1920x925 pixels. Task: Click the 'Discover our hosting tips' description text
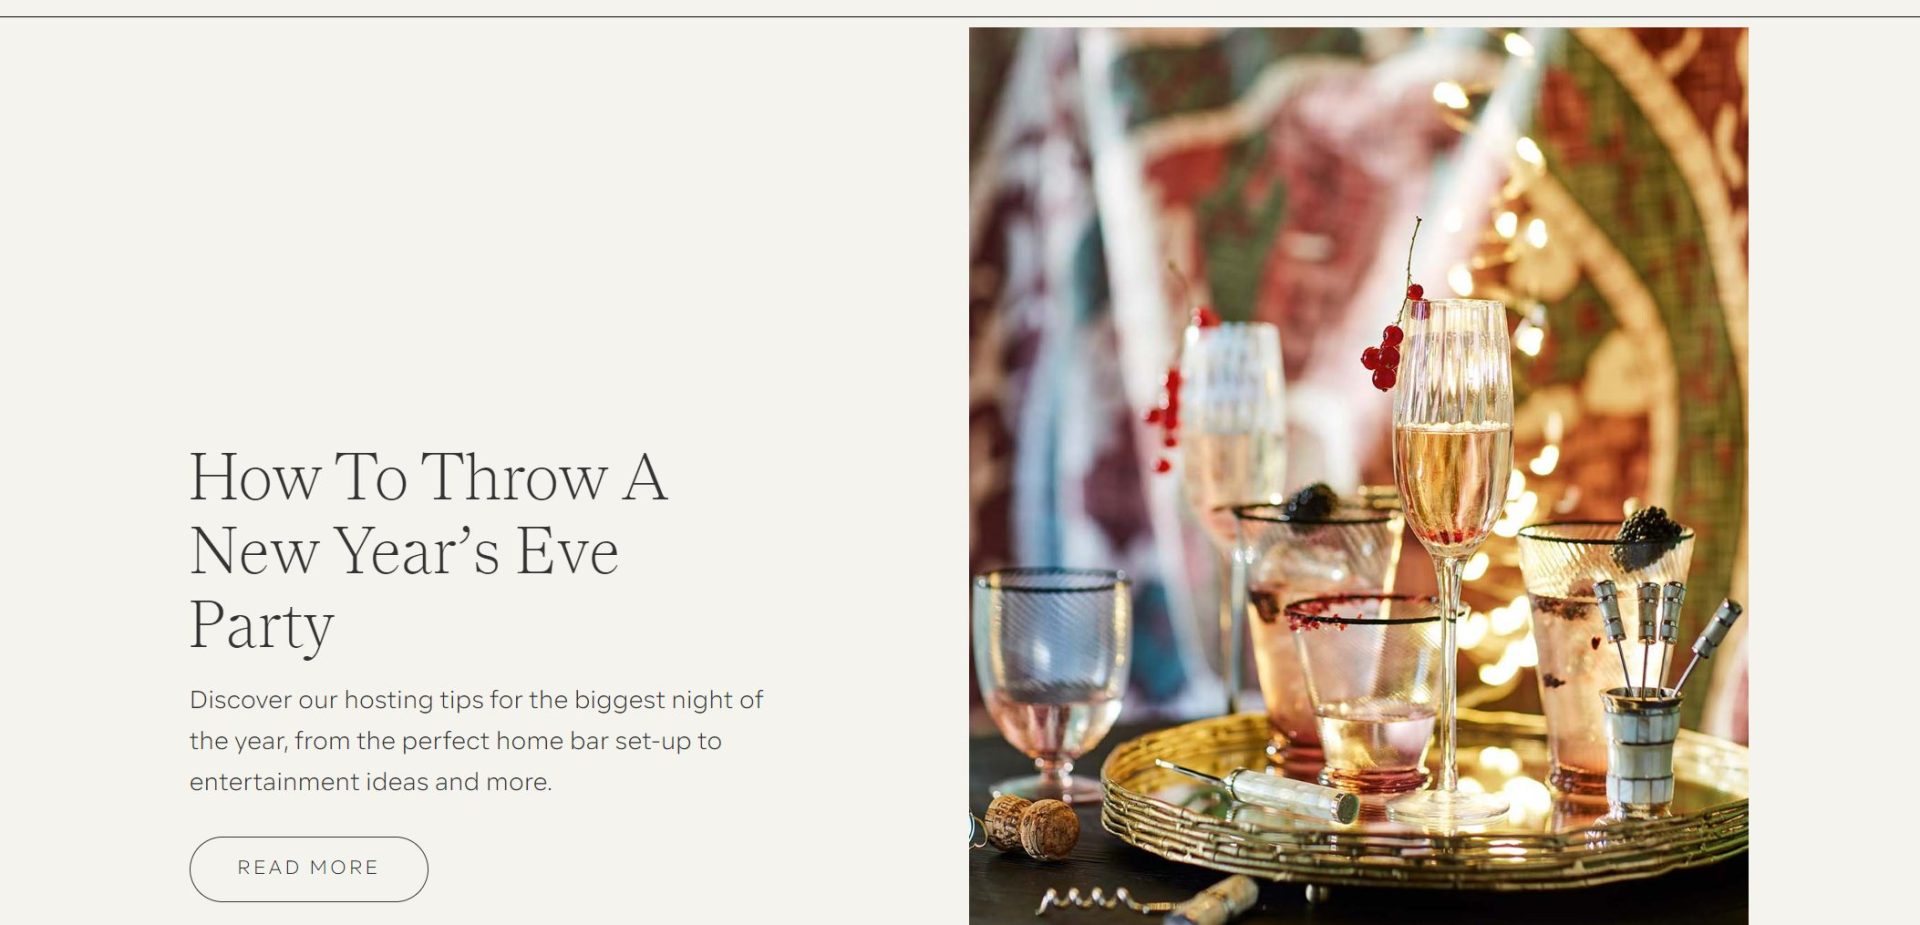(x=476, y=740)
